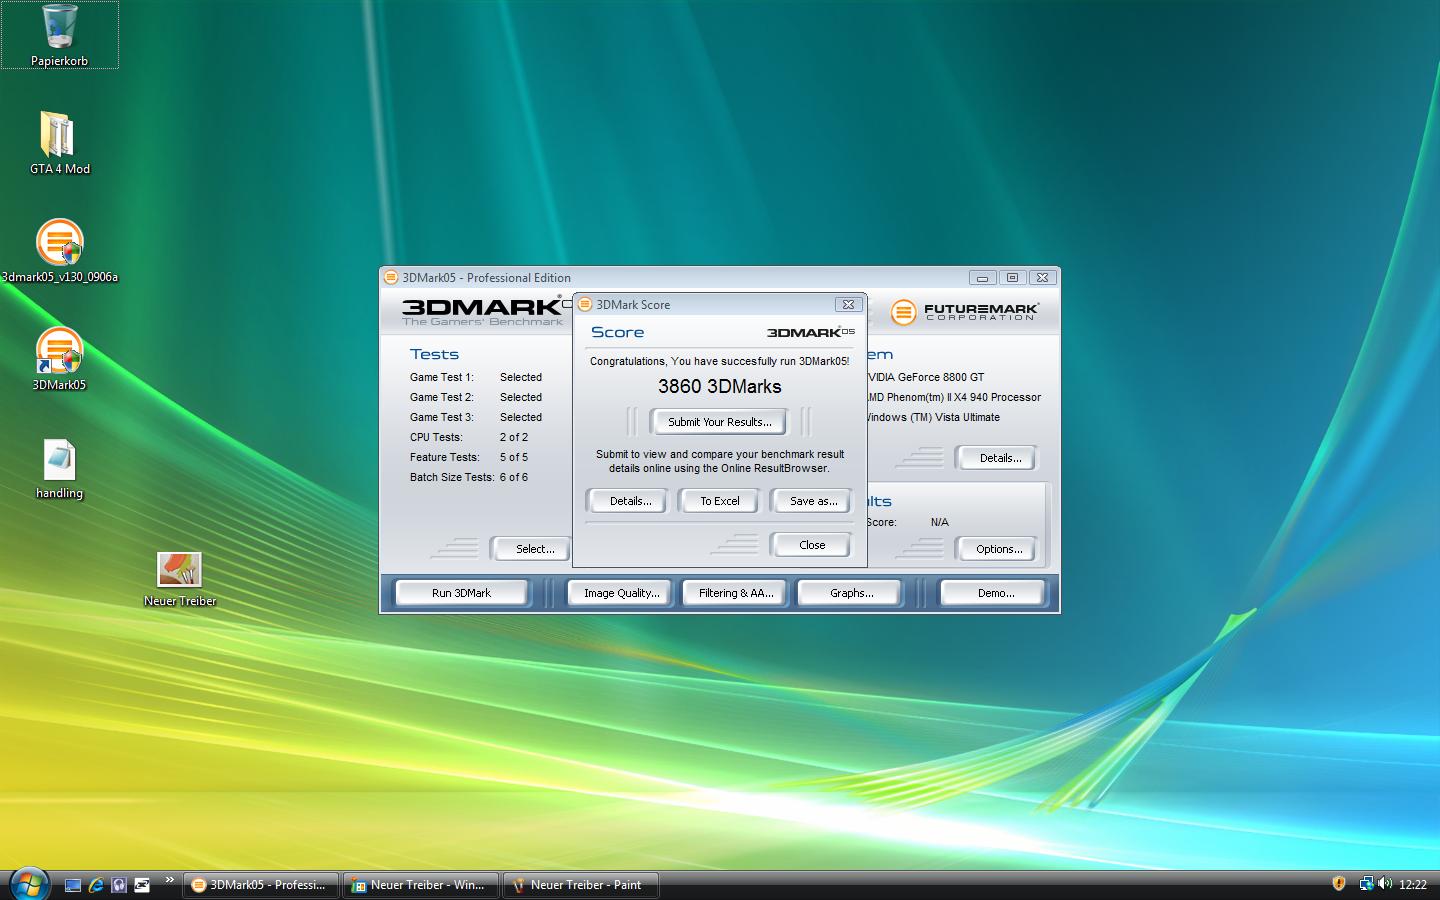This screenshot has width=1440, height=900.
Task: Click the 3860 3DMarks score text
Action: 720,386
